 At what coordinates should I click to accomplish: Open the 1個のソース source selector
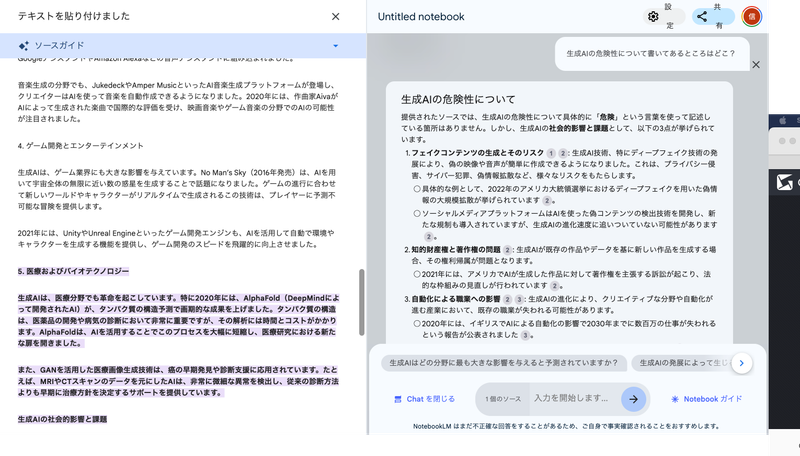(x=501, y=398)
